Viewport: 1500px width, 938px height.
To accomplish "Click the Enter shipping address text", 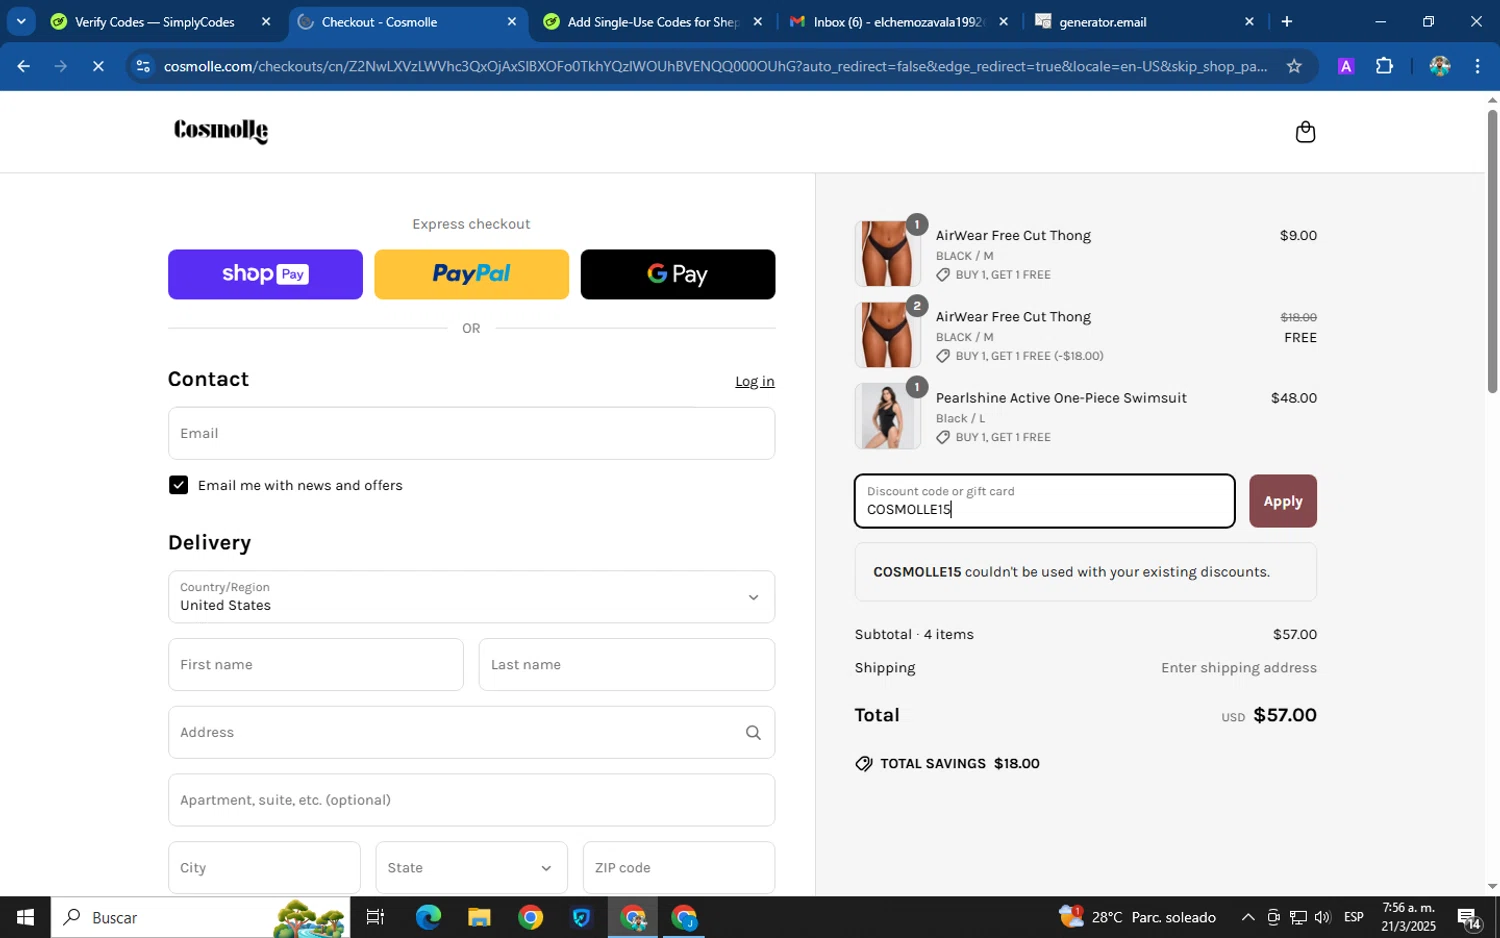I will tap(1238, 668).
